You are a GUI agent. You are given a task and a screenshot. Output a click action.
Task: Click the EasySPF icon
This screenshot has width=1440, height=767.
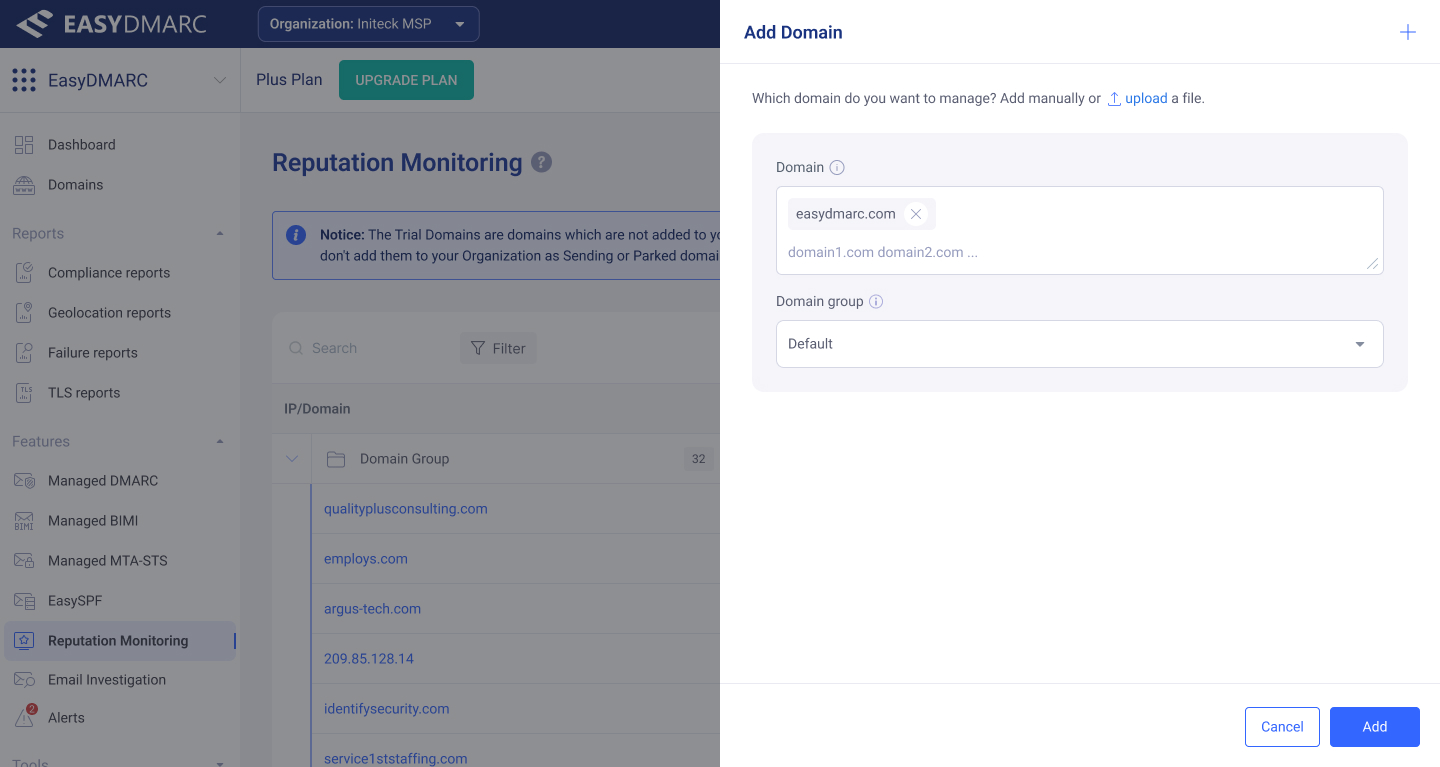coord(24,601)
